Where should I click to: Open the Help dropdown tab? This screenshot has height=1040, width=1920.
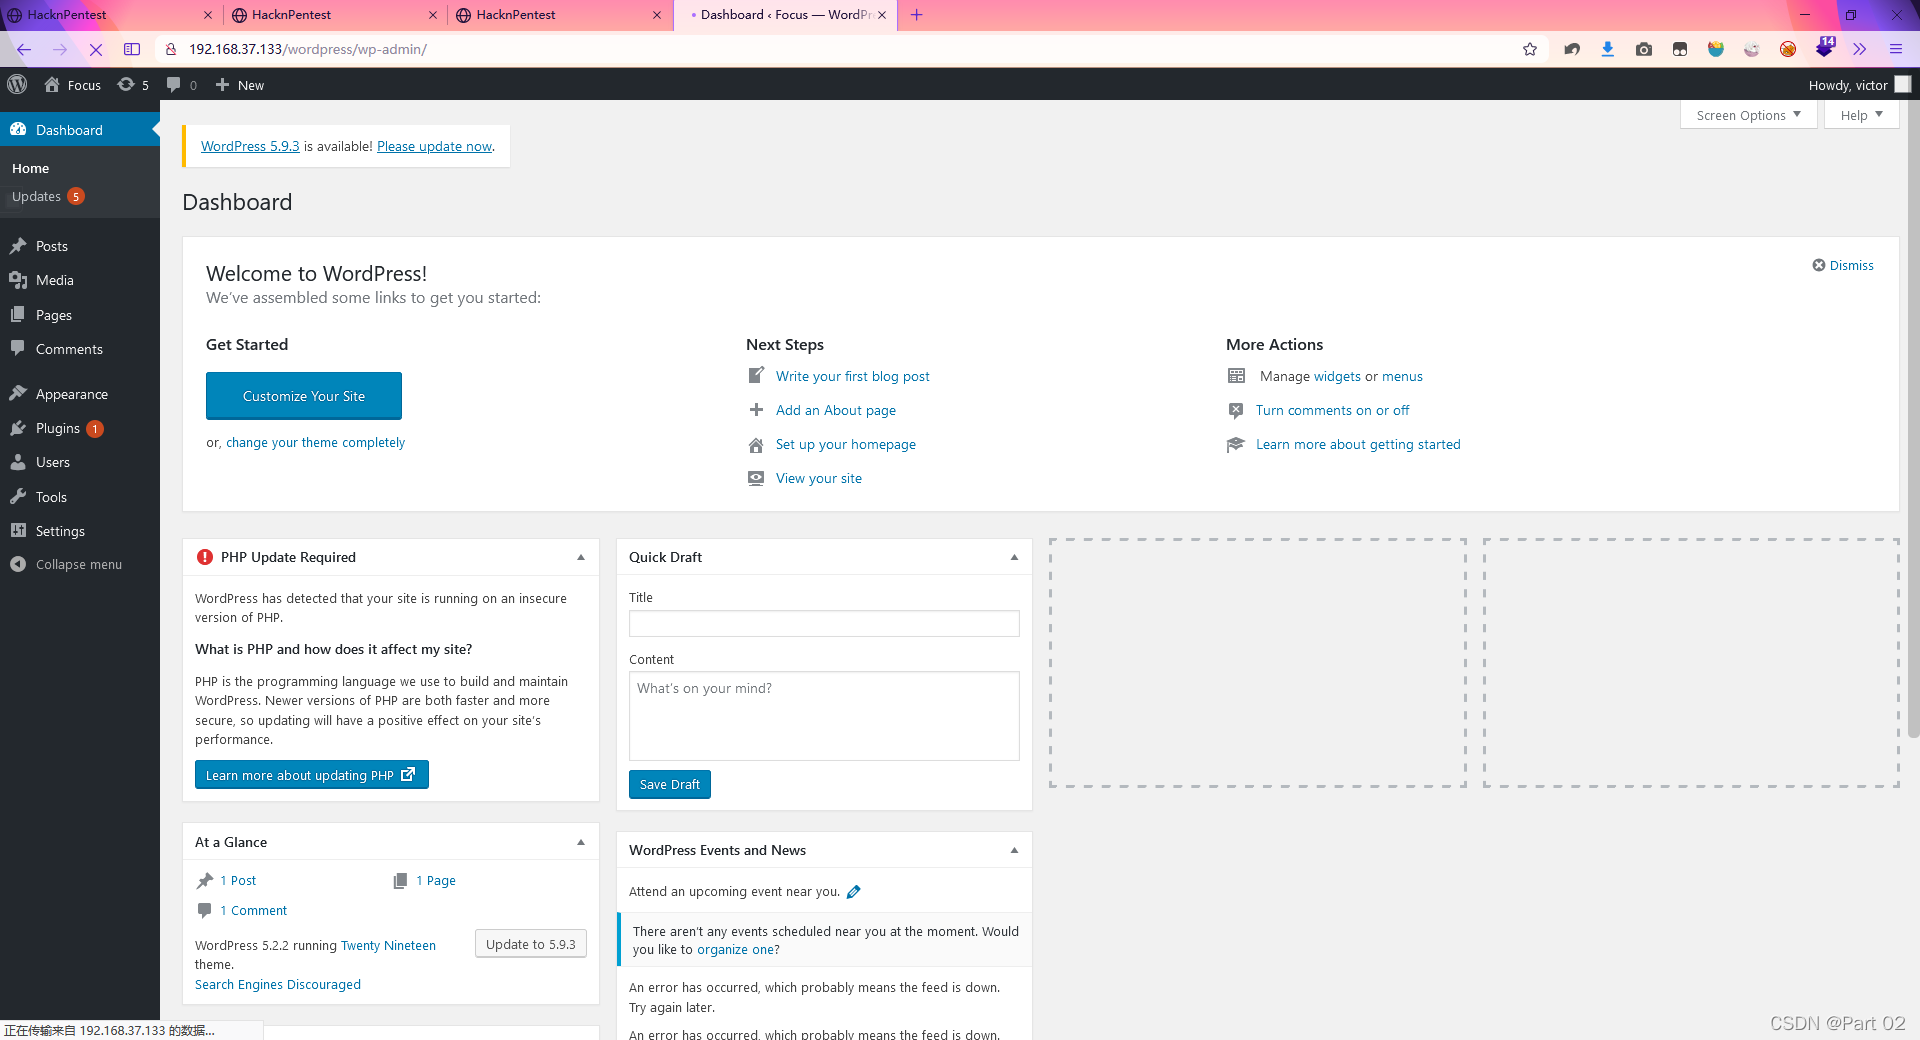1860,115
